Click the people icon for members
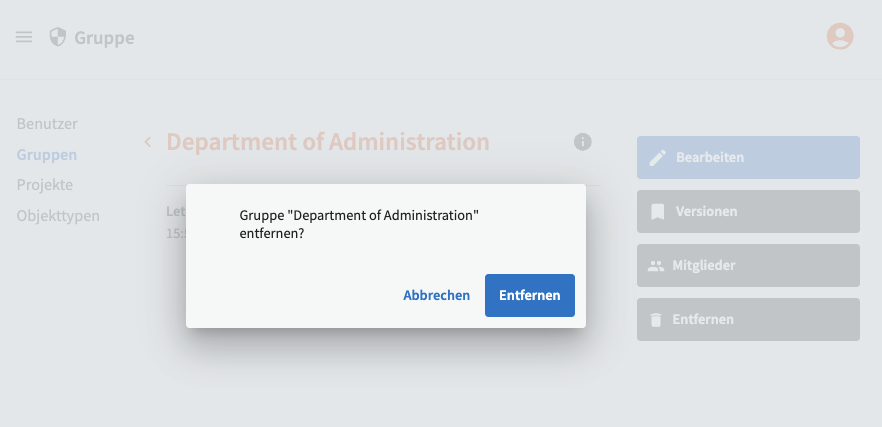Viewport: 882px width, 427px height. tap(656, 266)
